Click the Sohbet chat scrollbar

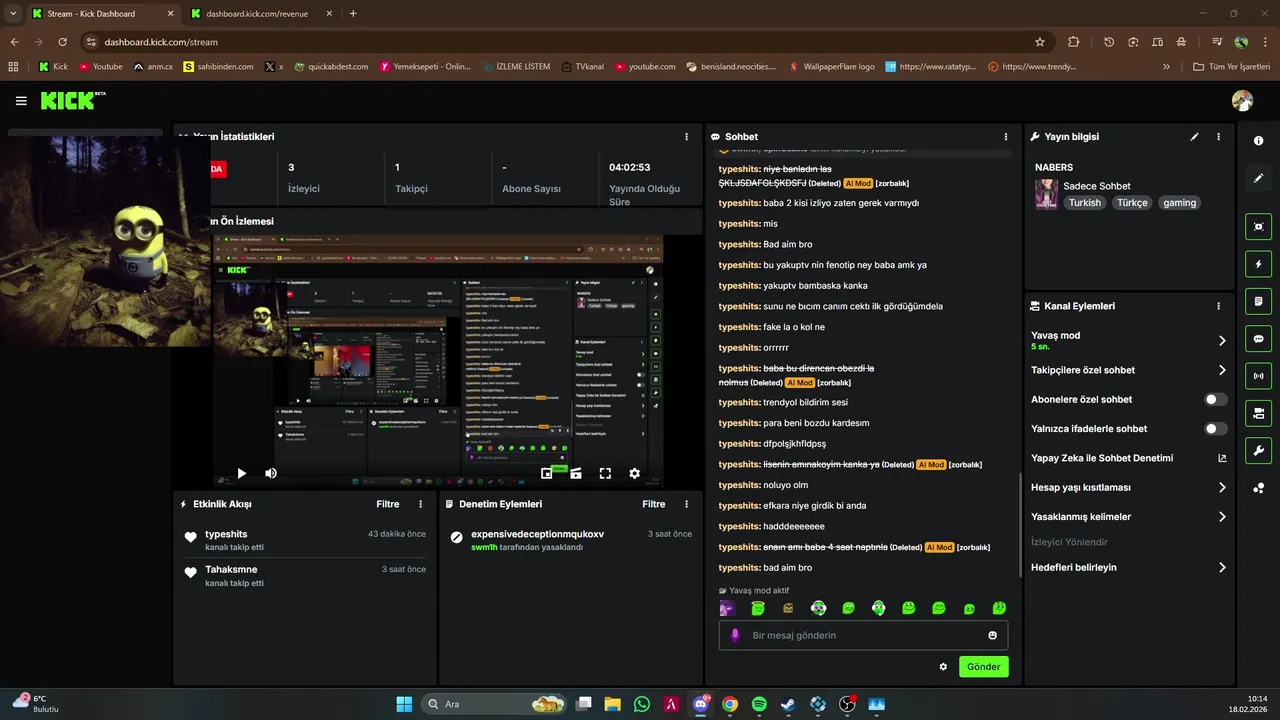pos(1019,525)
